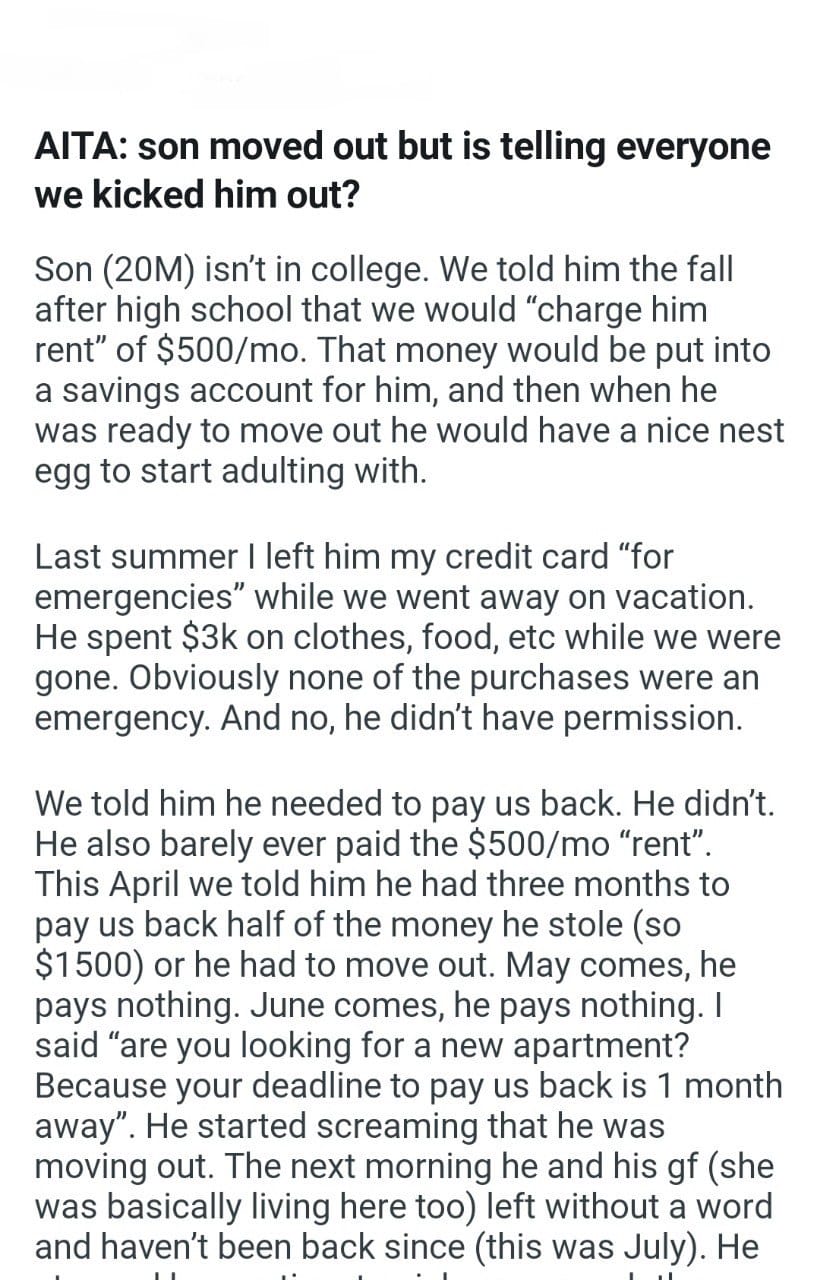Click the AITA post title
Image resolution: width=820 pixels, height=1280 pixels.
[402, 169]
